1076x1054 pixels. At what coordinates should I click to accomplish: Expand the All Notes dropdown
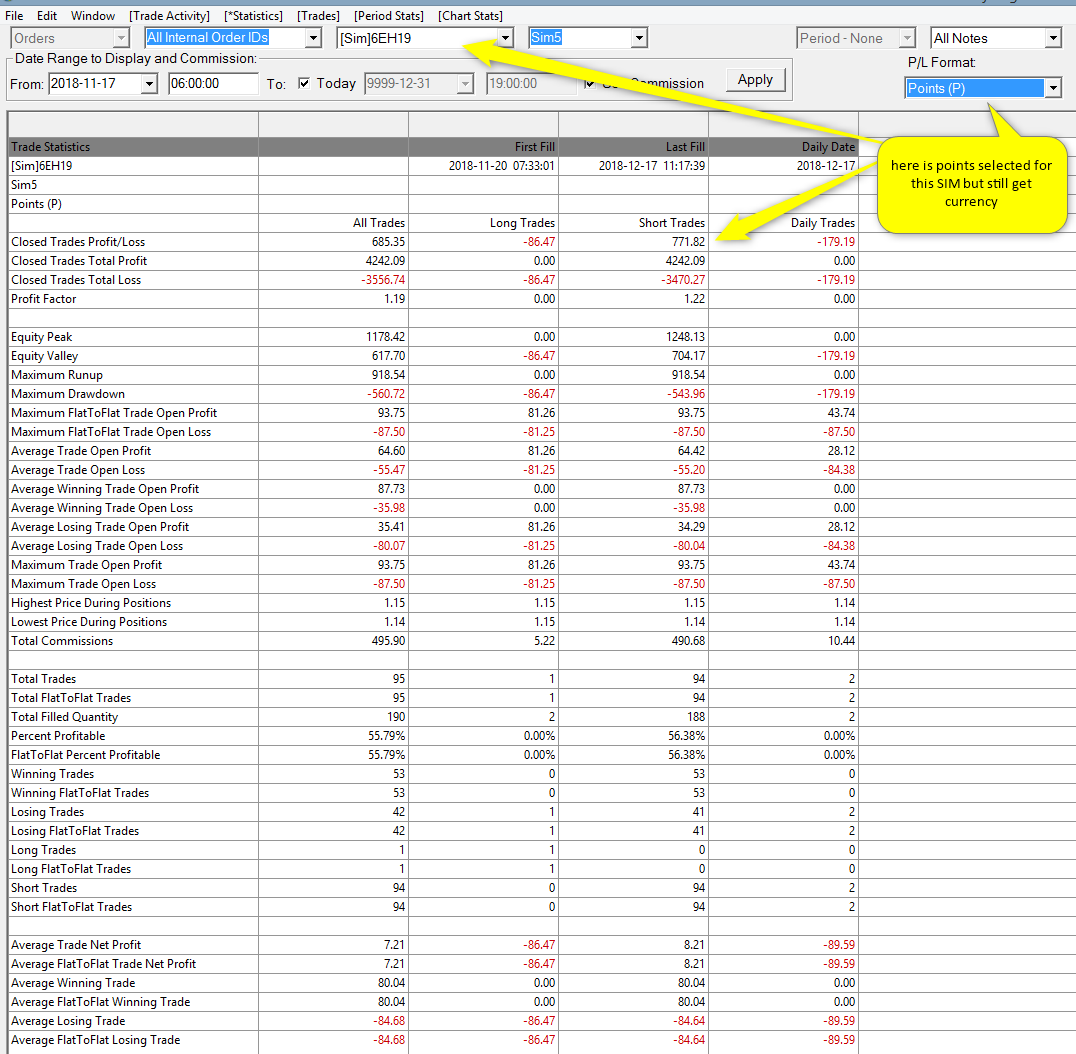coord(1052,38)
